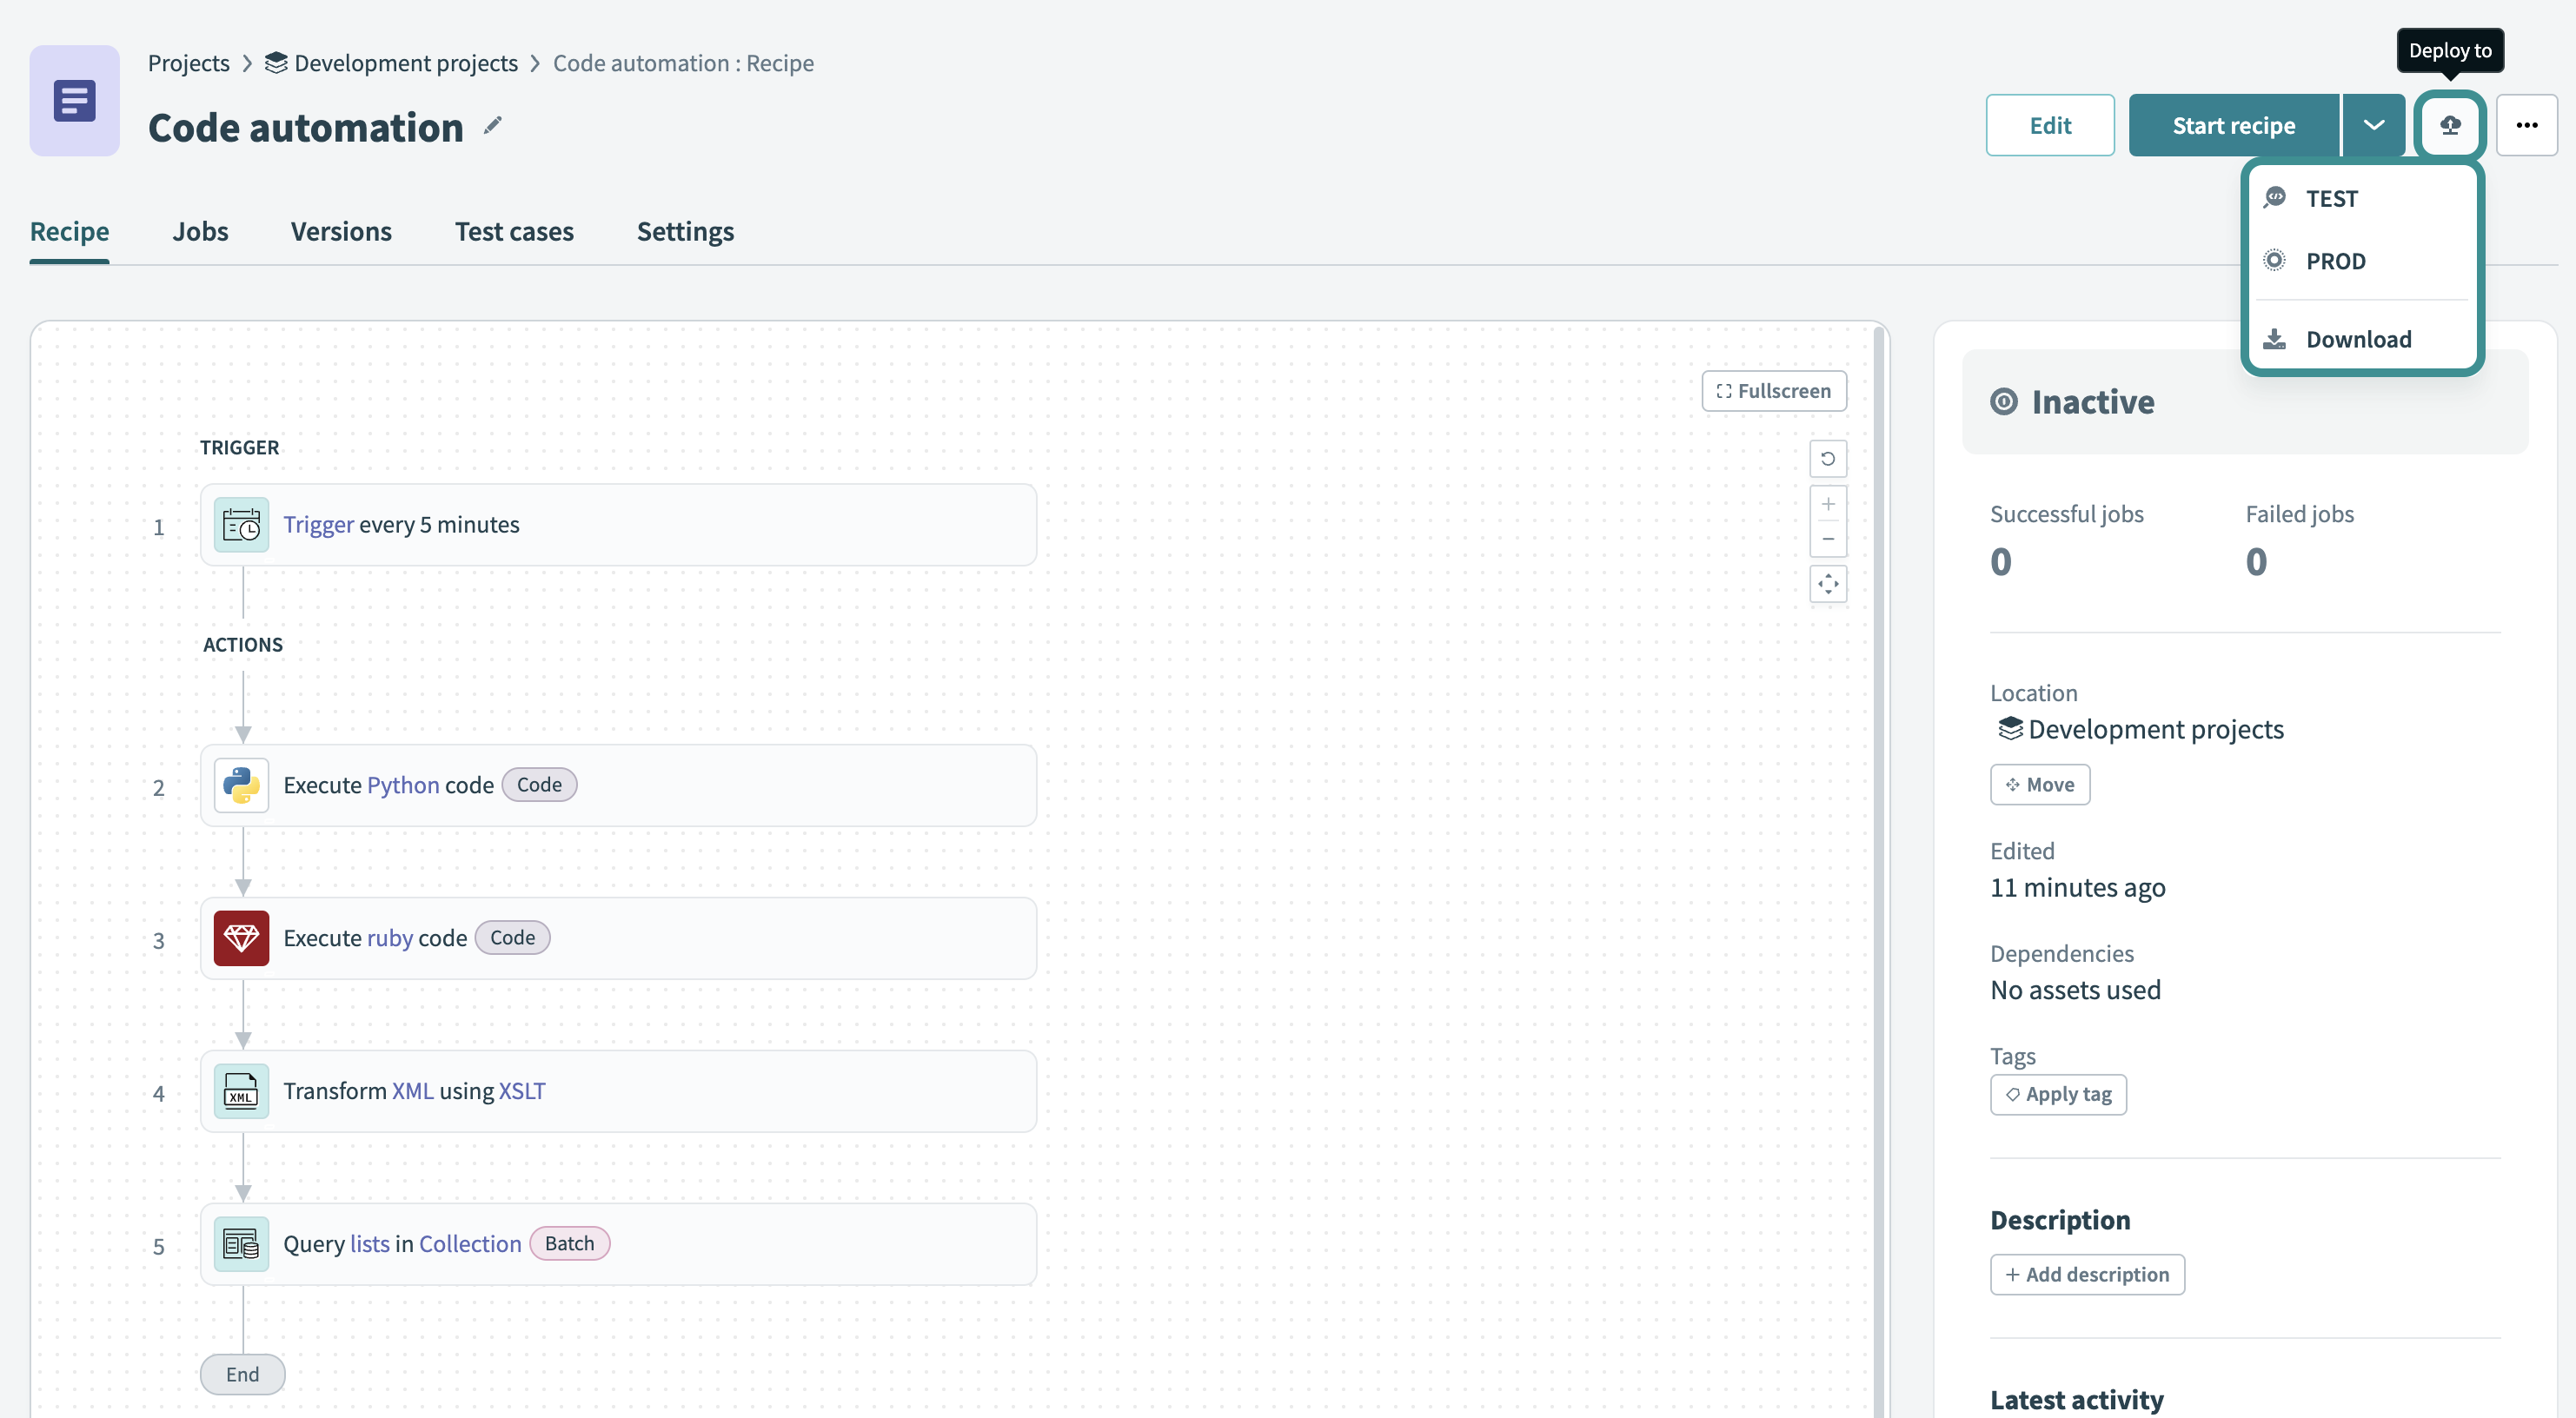Select PROD from the deploy menu
2576x1418 pixels.
coord(2338,260)
